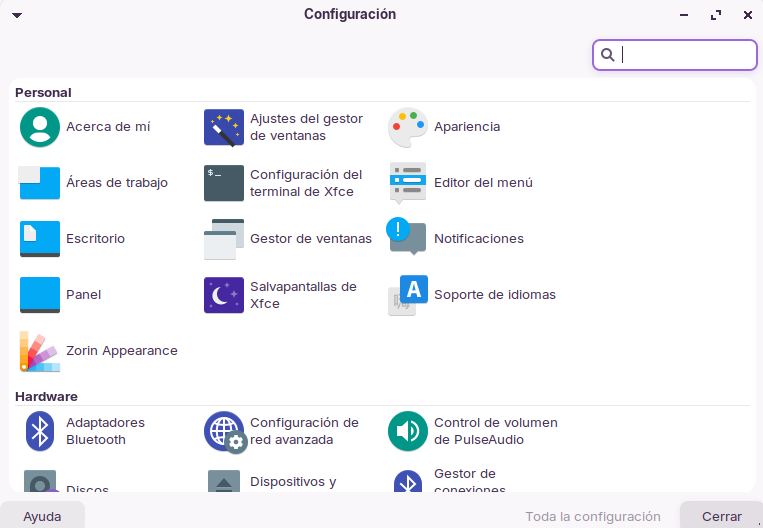Viewport: 763px width, 528px height.
Task: Open the Apariencia settings icon
Action: pyautogui.click(x=408, y=127)
